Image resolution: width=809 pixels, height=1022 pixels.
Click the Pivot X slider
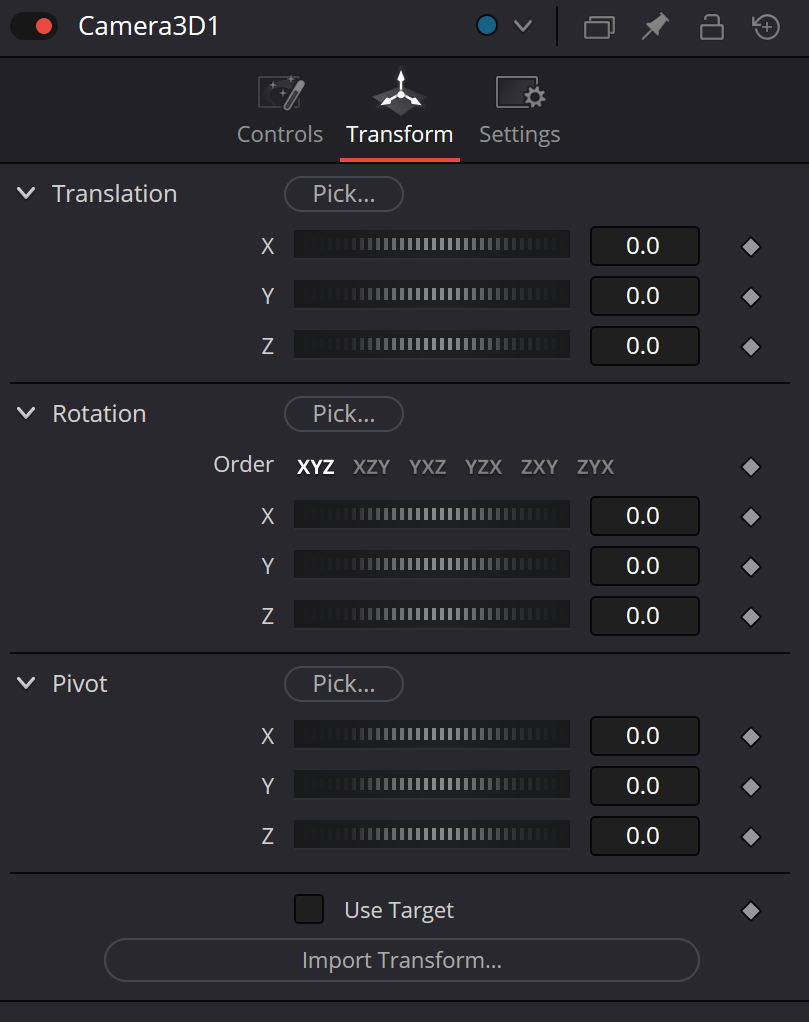click(x=432, y=735)
